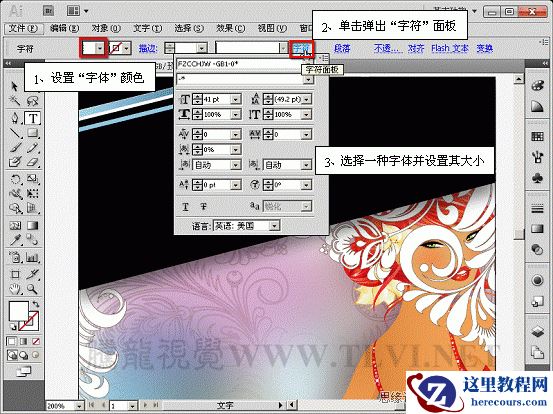This screenshot has height=414, width=553.
Task: Select the Rectangle tool
Action: (32, 133)
